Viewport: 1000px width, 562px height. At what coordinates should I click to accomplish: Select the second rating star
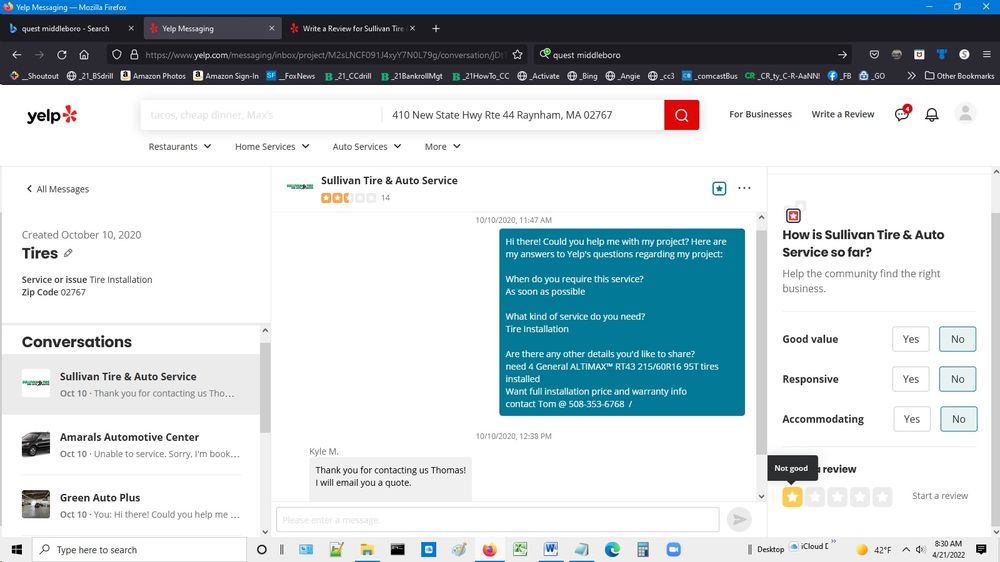(x=815, y=496)
